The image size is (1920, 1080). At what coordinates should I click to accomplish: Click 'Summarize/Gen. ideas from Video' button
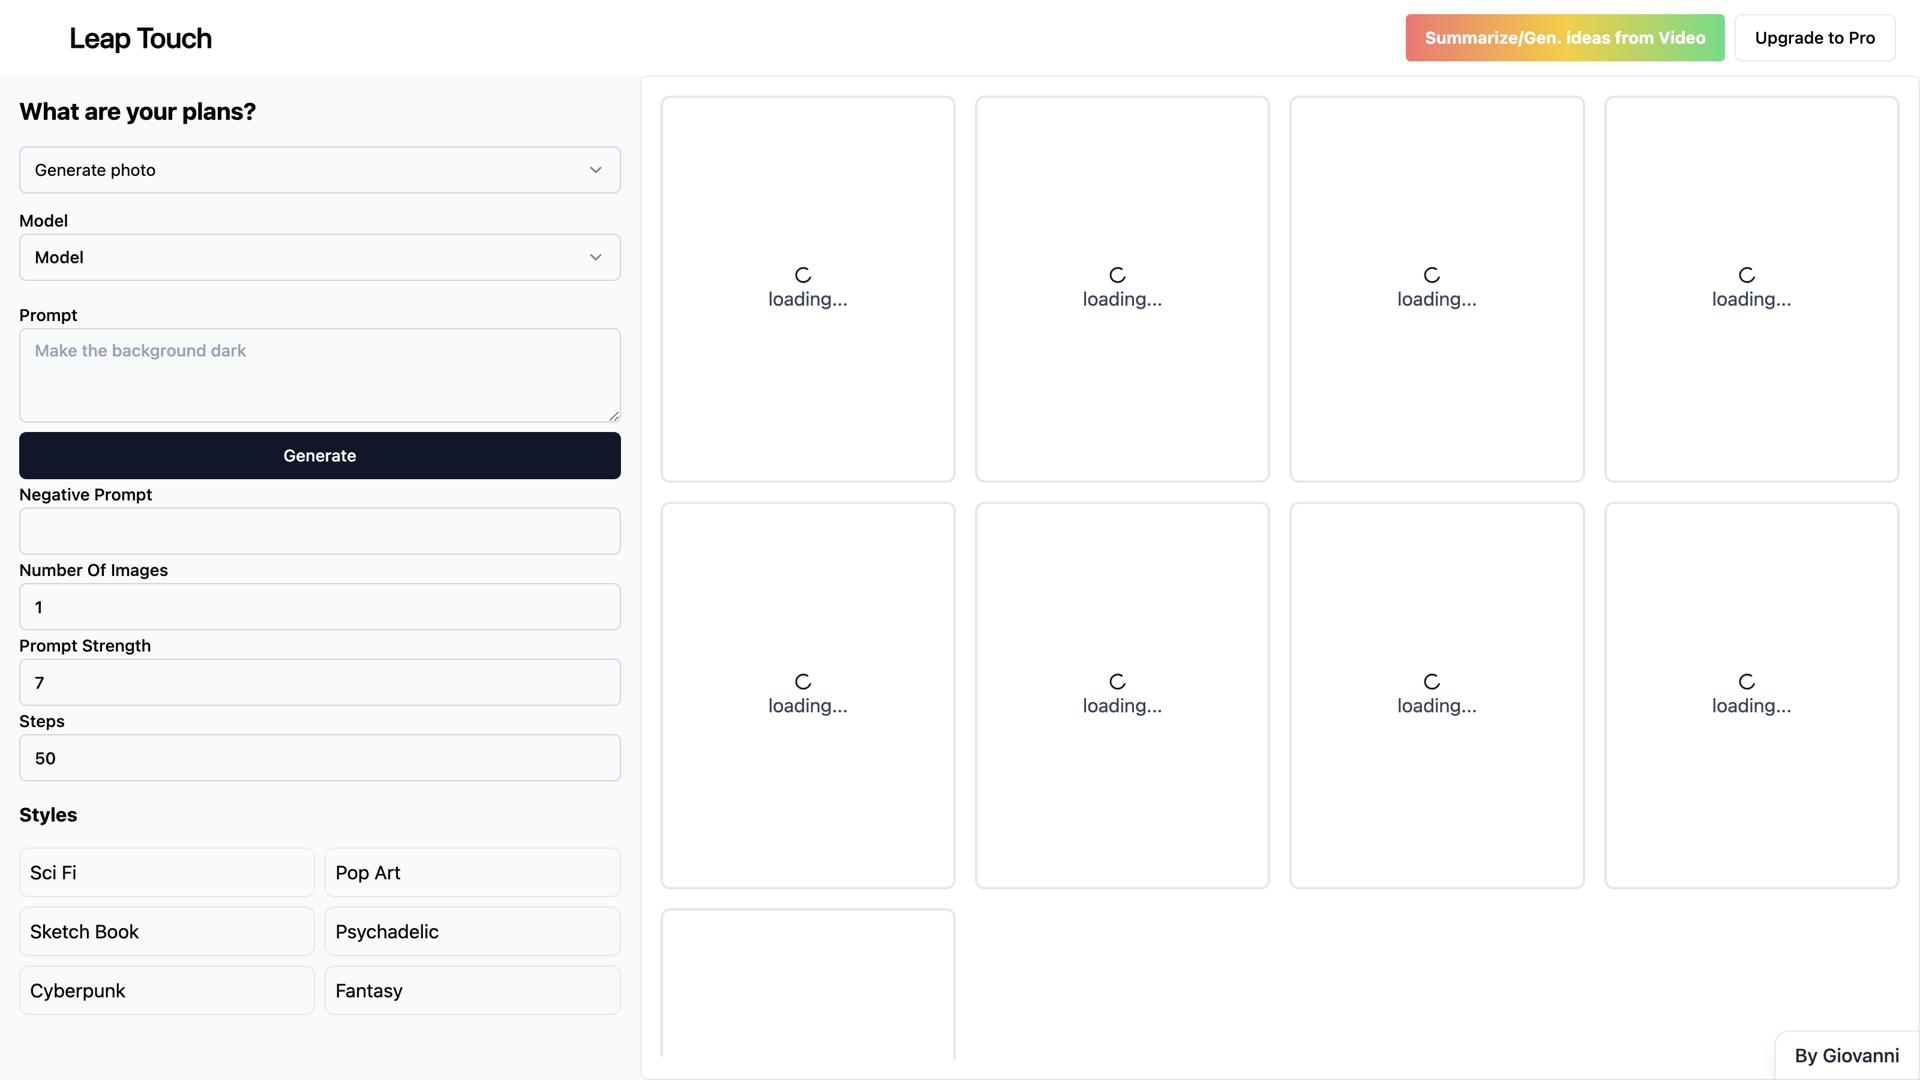tap(1564, 38)
